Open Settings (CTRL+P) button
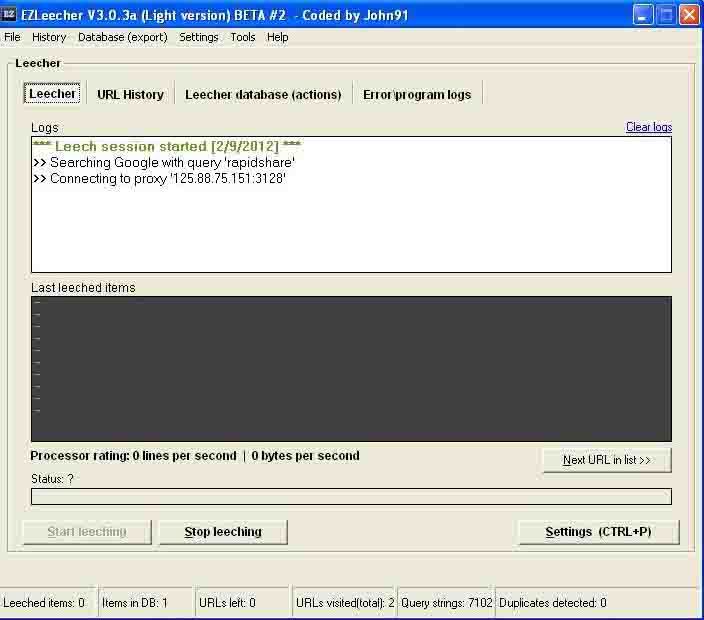Screen dimensions: 704x620 598,532
